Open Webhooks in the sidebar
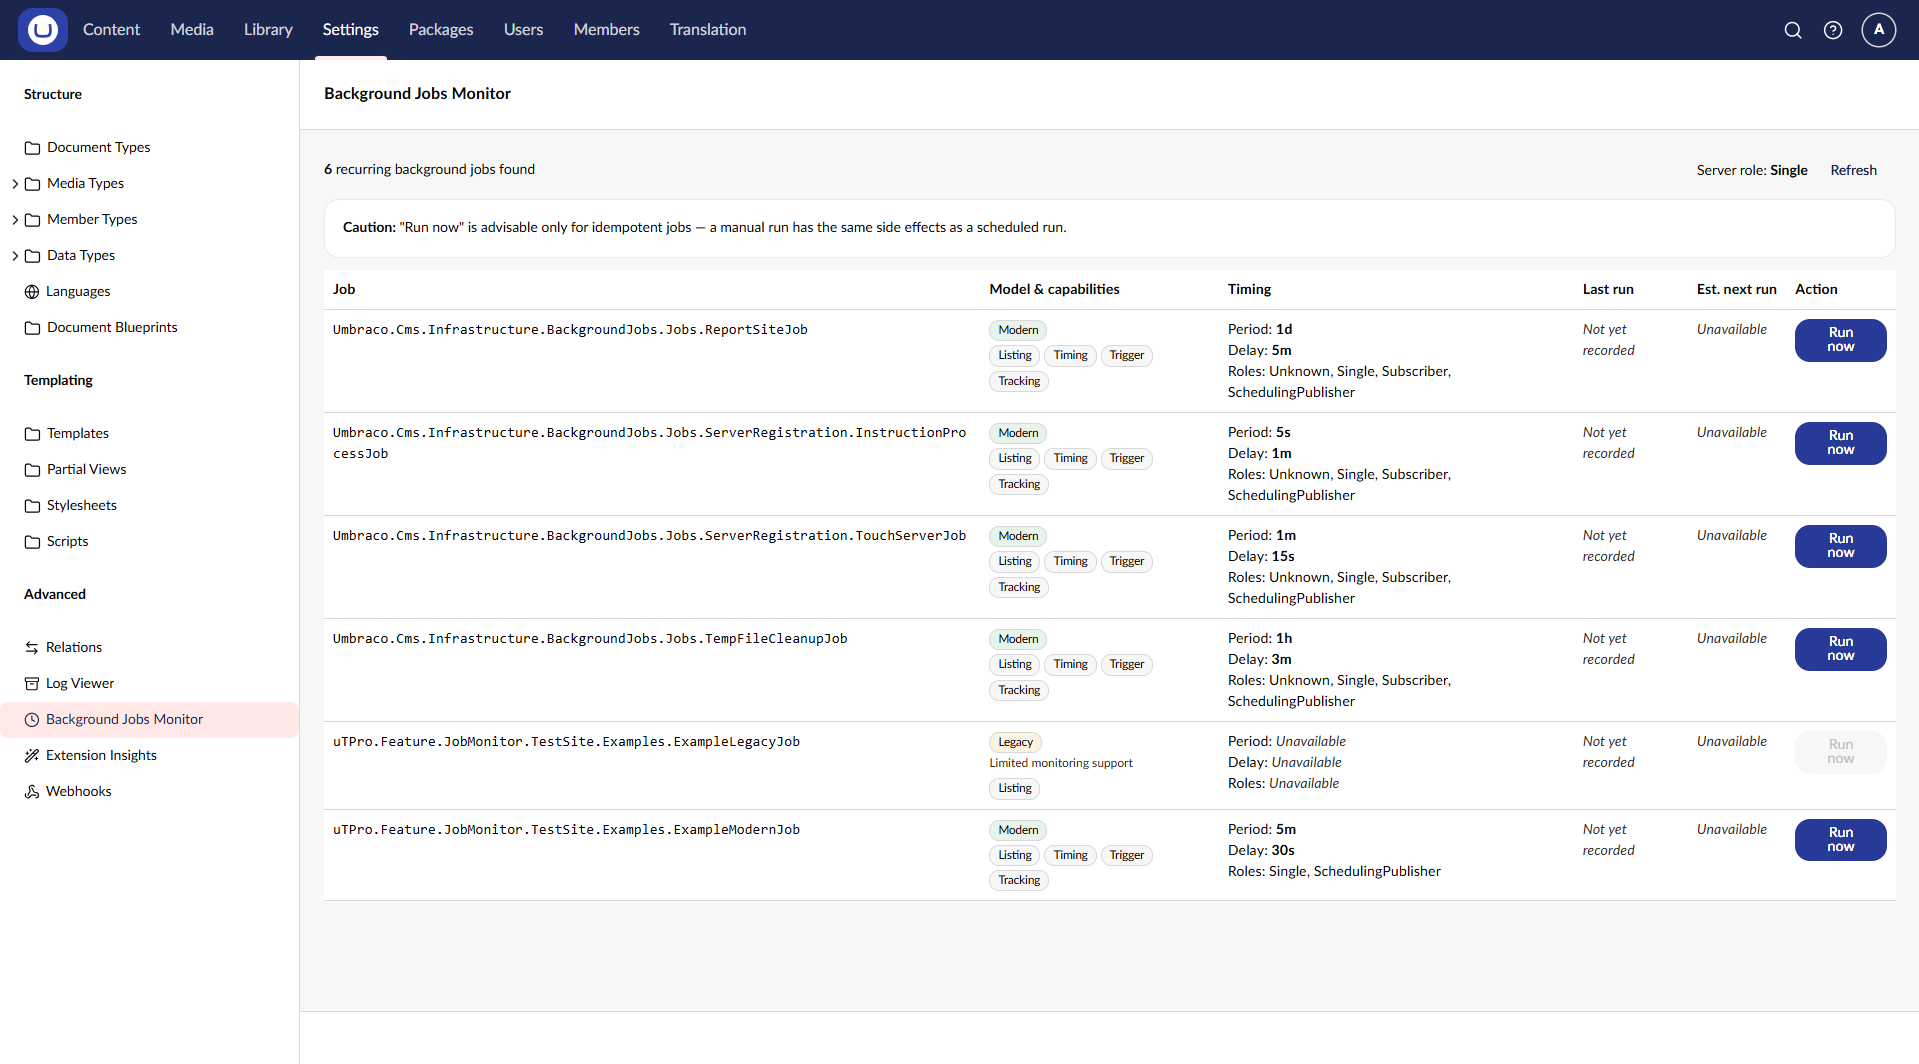The height and width of the screenshot is (1064, 1919). pyautogui.click(x=78, y=792)
